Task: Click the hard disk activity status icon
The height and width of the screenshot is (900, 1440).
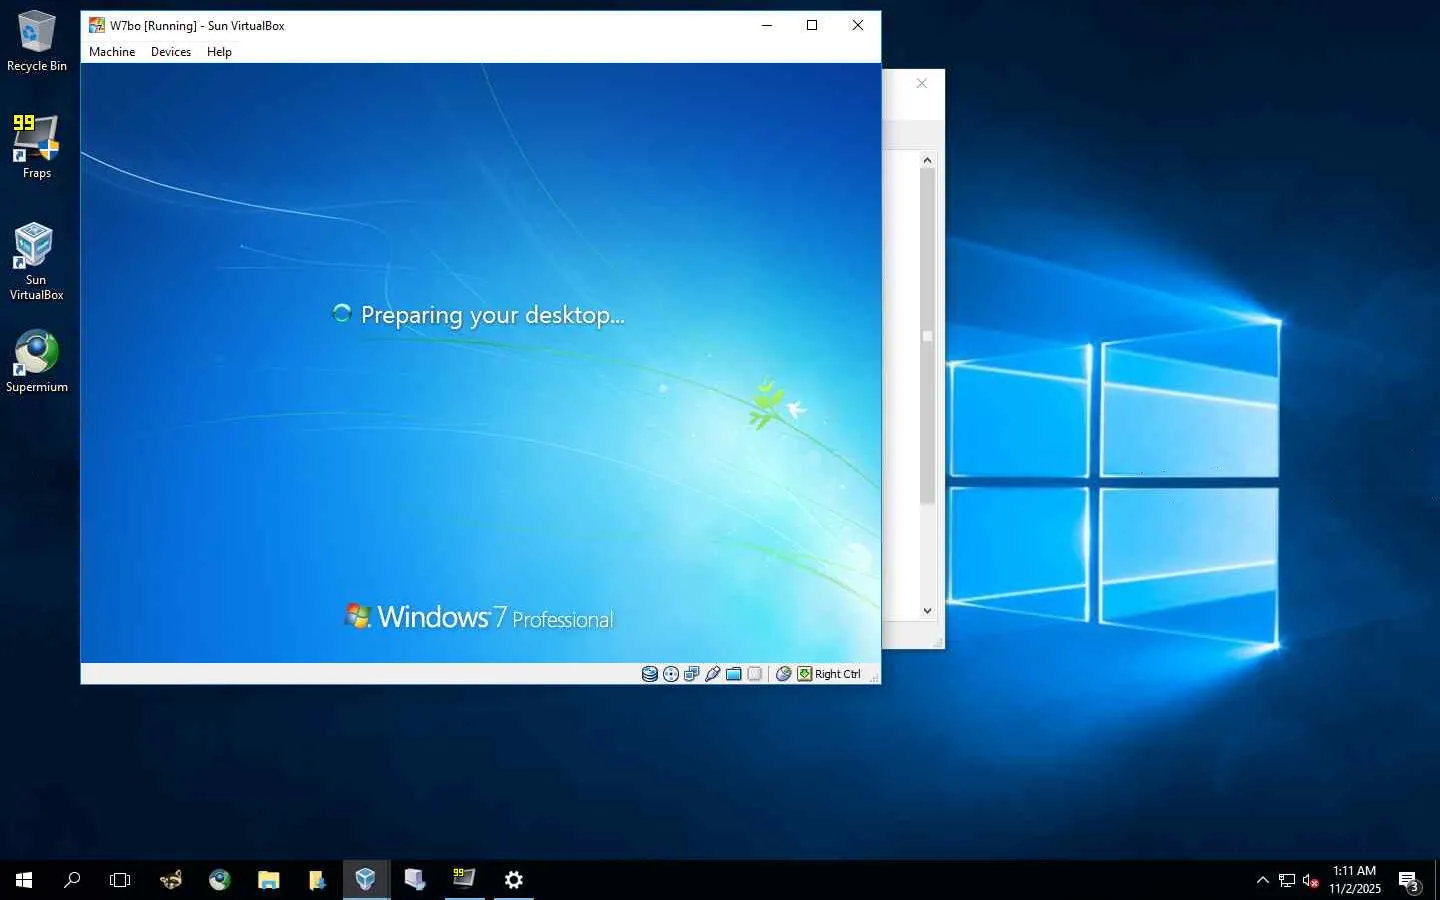Action: [650, 674]
